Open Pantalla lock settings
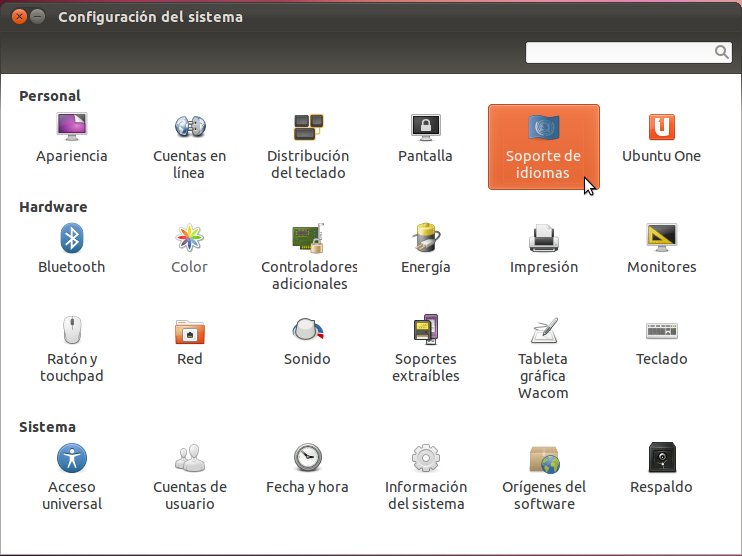Viewport: 742px width, 556px height. coord(425,137)
